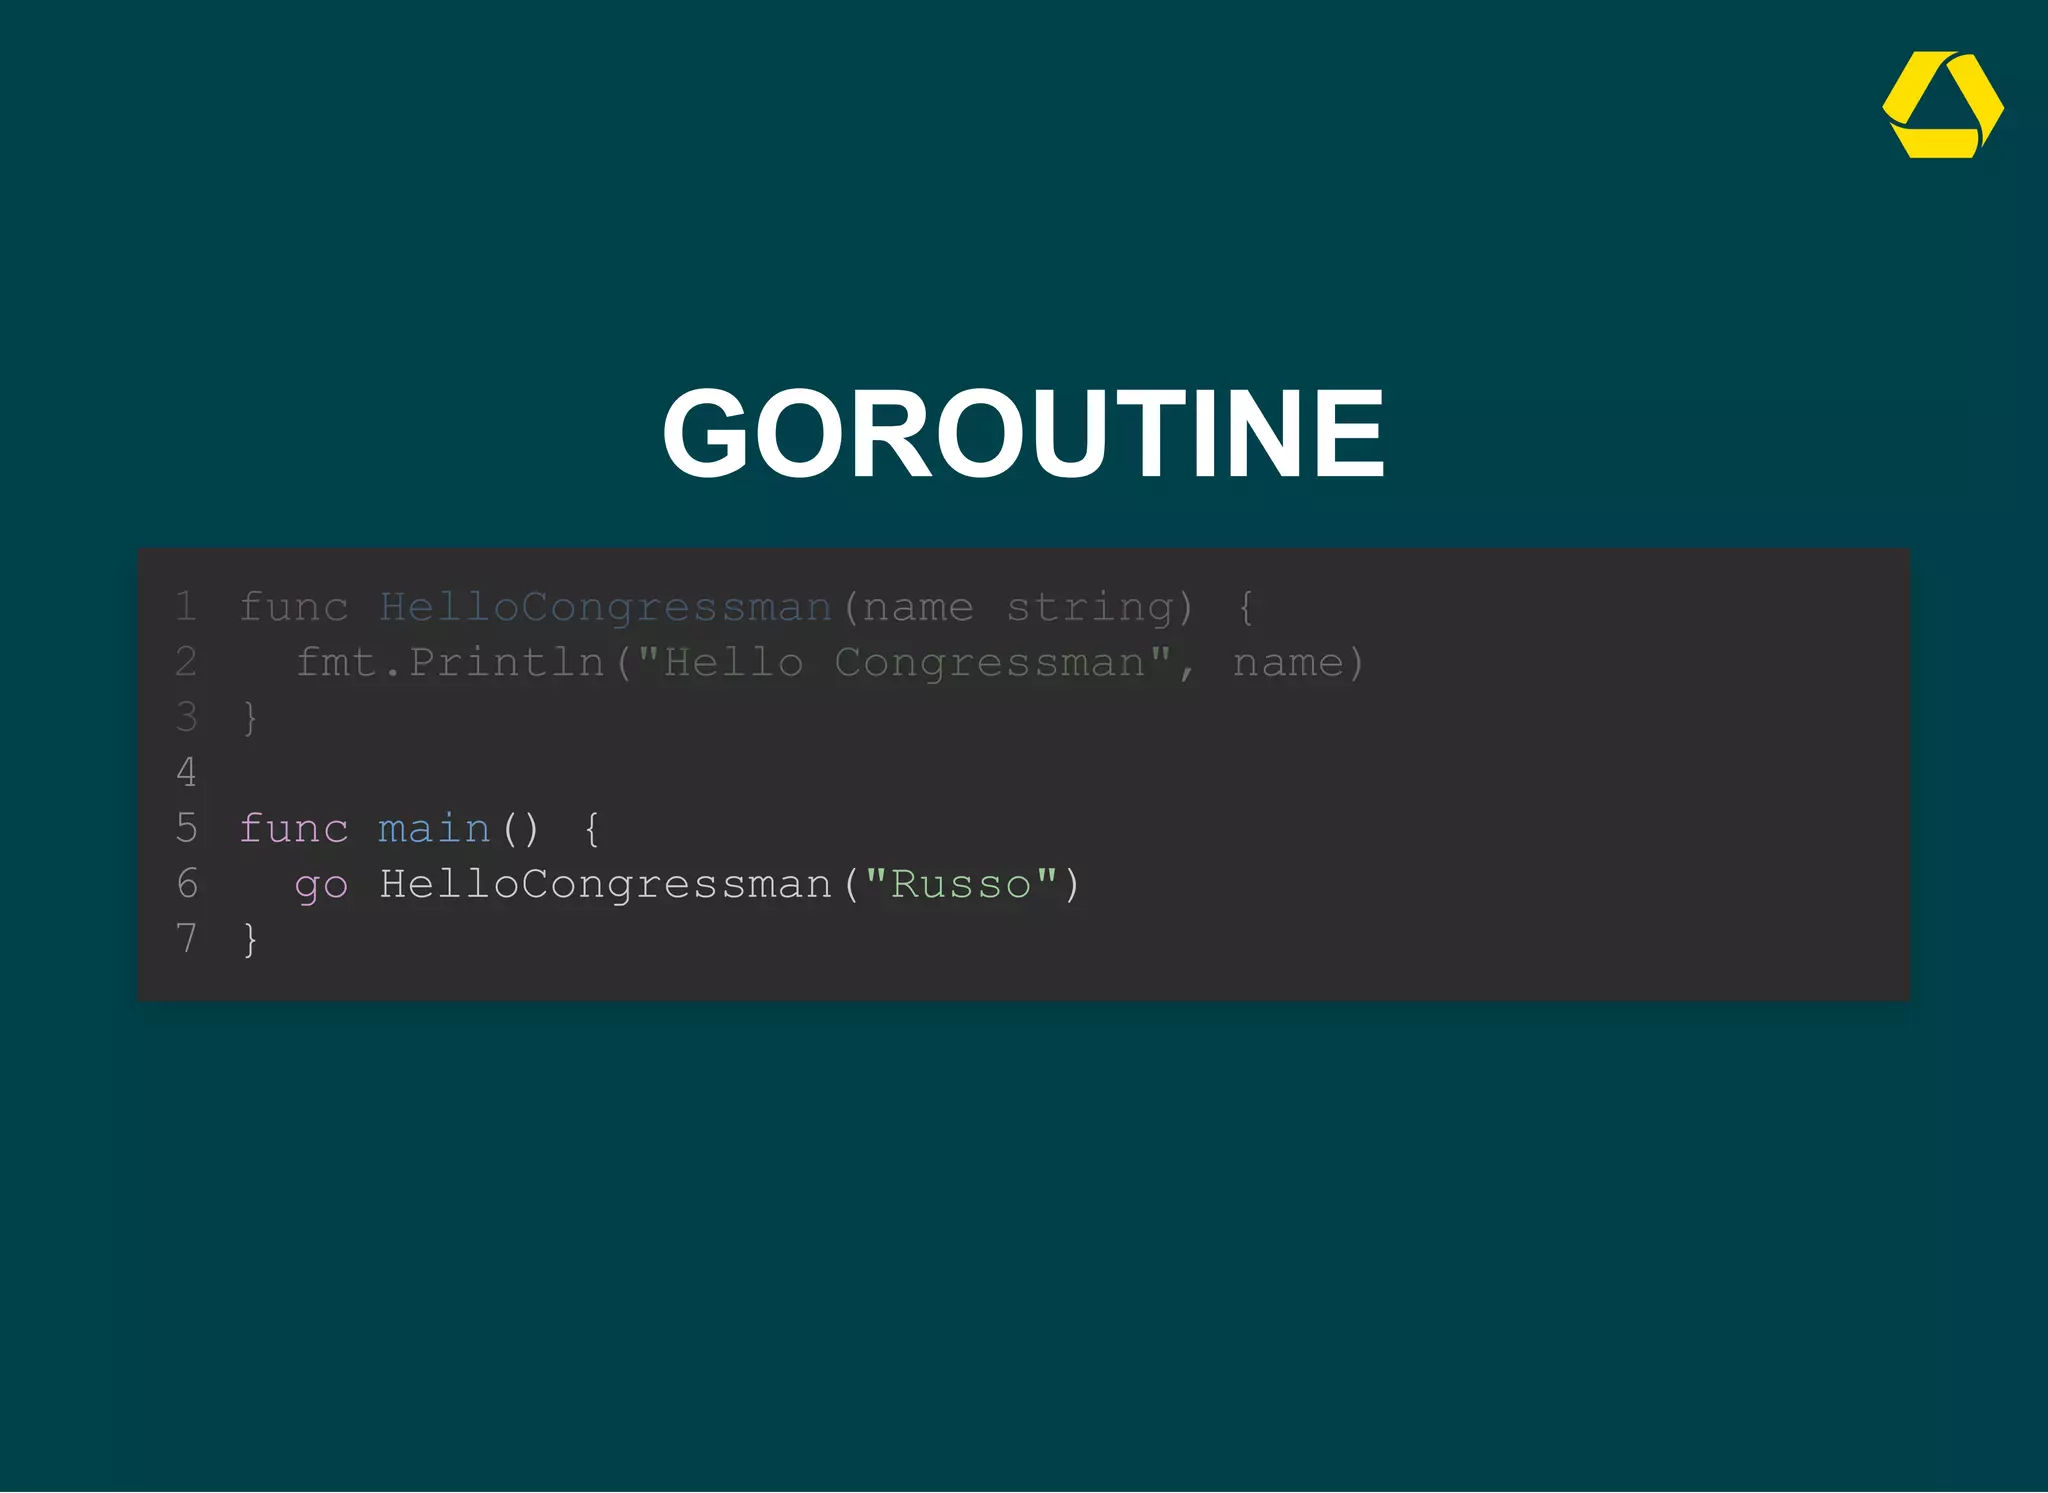Screen dimensions: 2048x1493
Task: Click the func keyword on line 5
Action: 294,828
